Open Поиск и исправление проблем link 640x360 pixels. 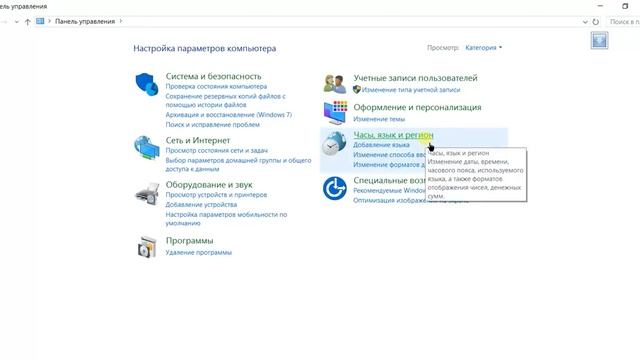(213, 124)
